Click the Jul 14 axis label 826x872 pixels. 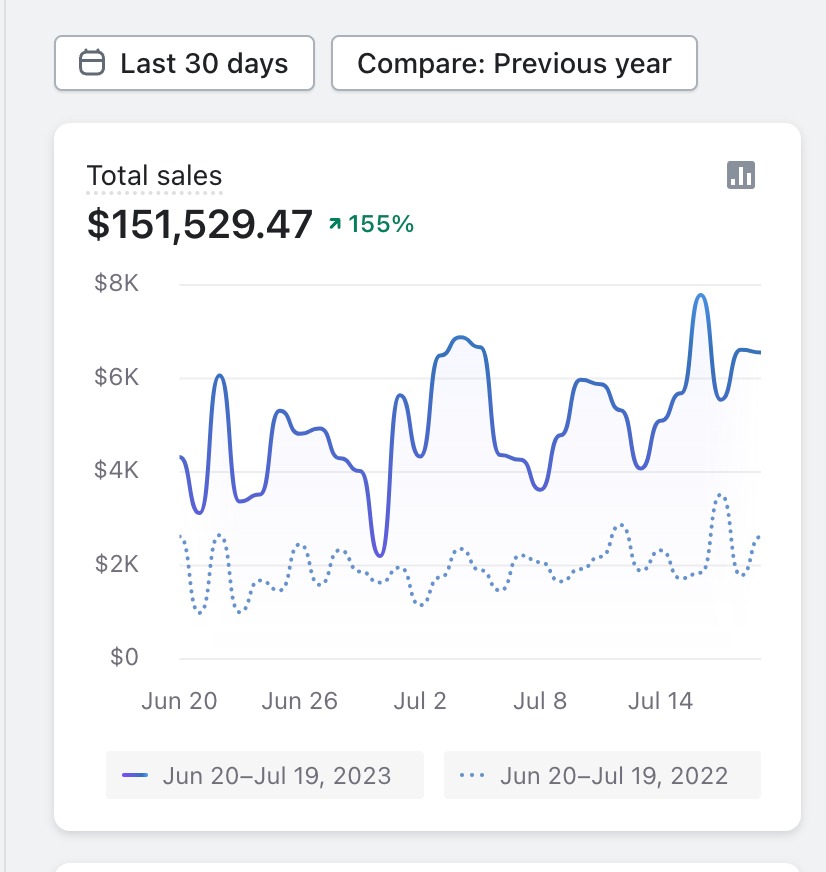(660, 701)
